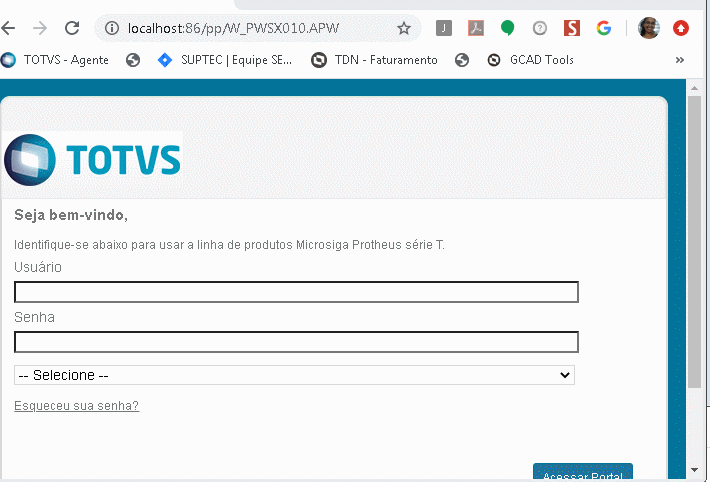Click the TOTVS logo

92,159
